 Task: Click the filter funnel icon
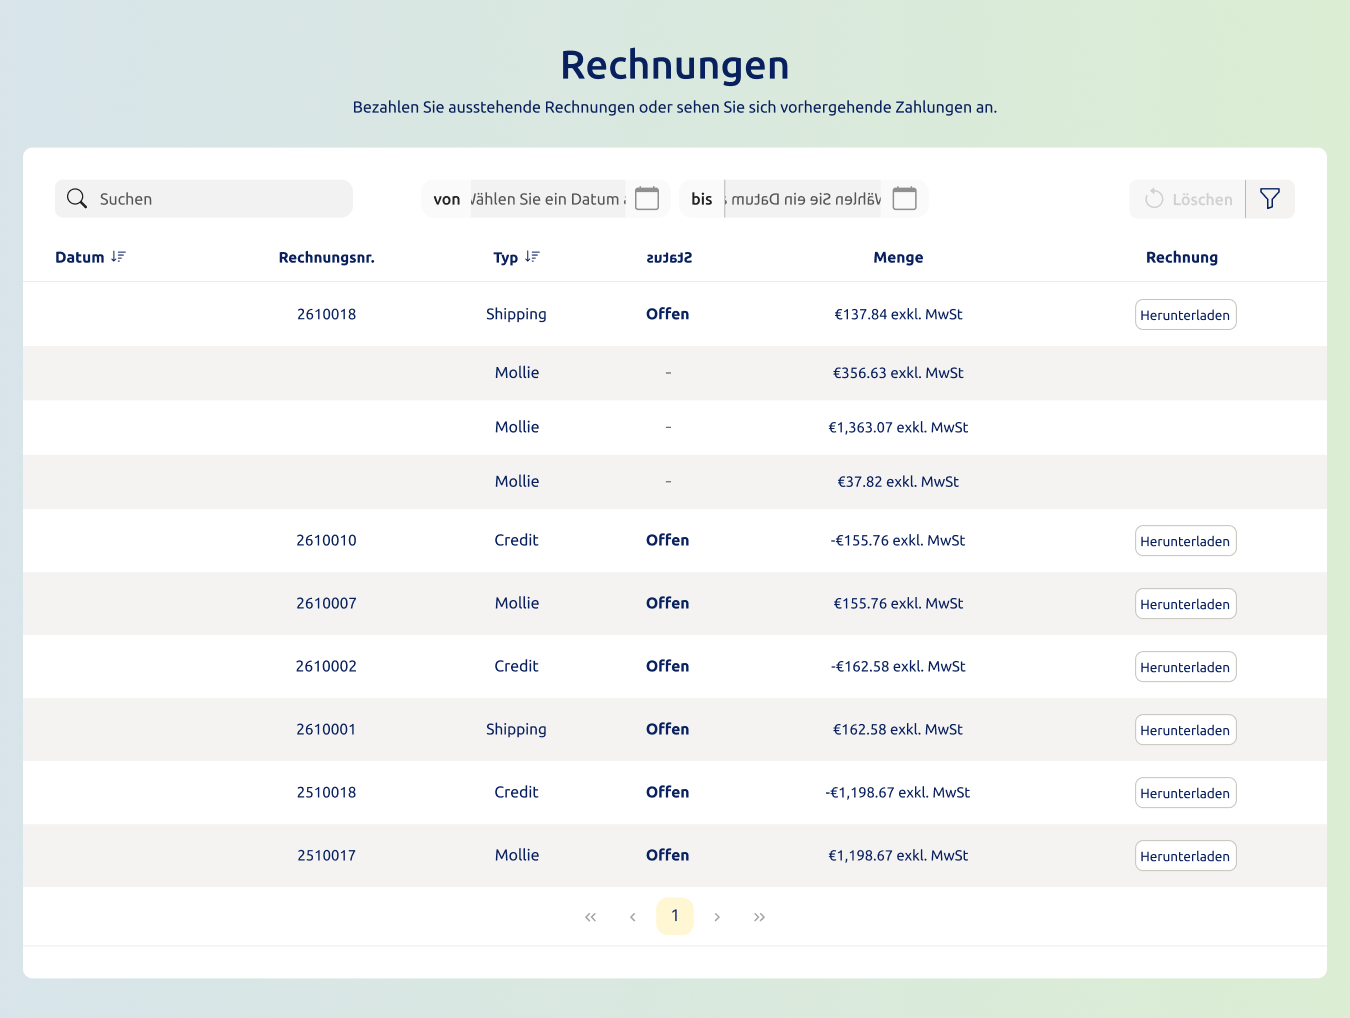click(x=1269, y=198)
